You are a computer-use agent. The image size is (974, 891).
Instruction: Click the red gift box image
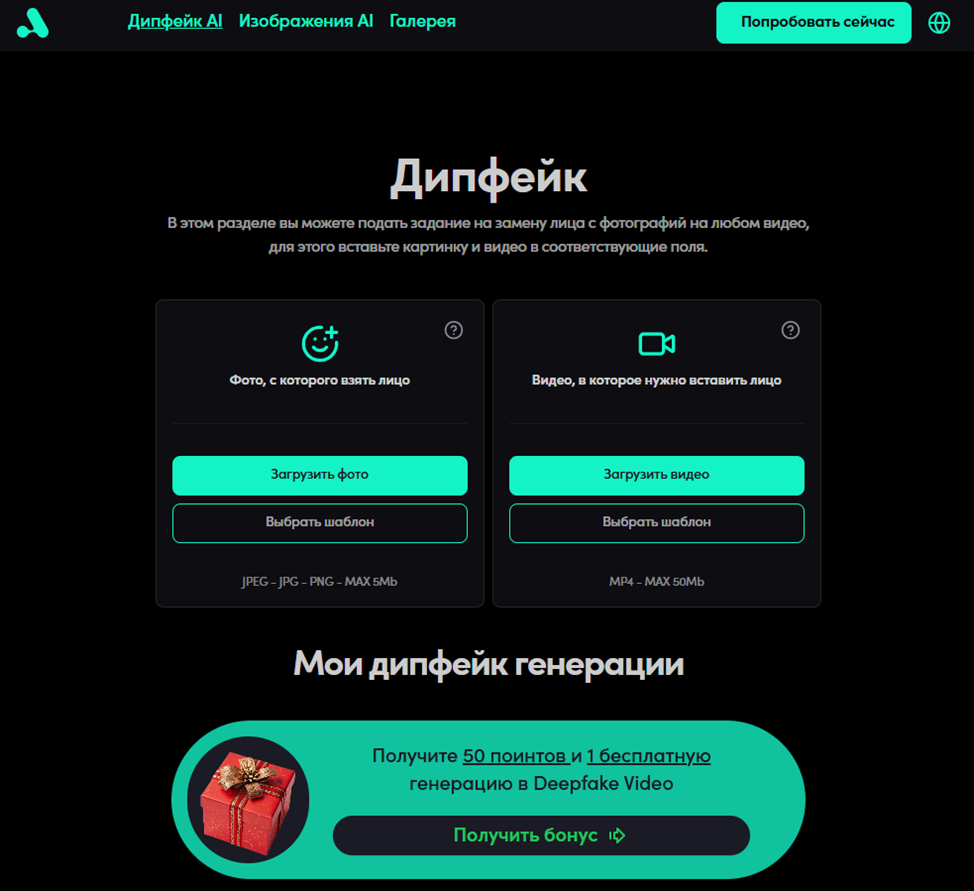248,800
